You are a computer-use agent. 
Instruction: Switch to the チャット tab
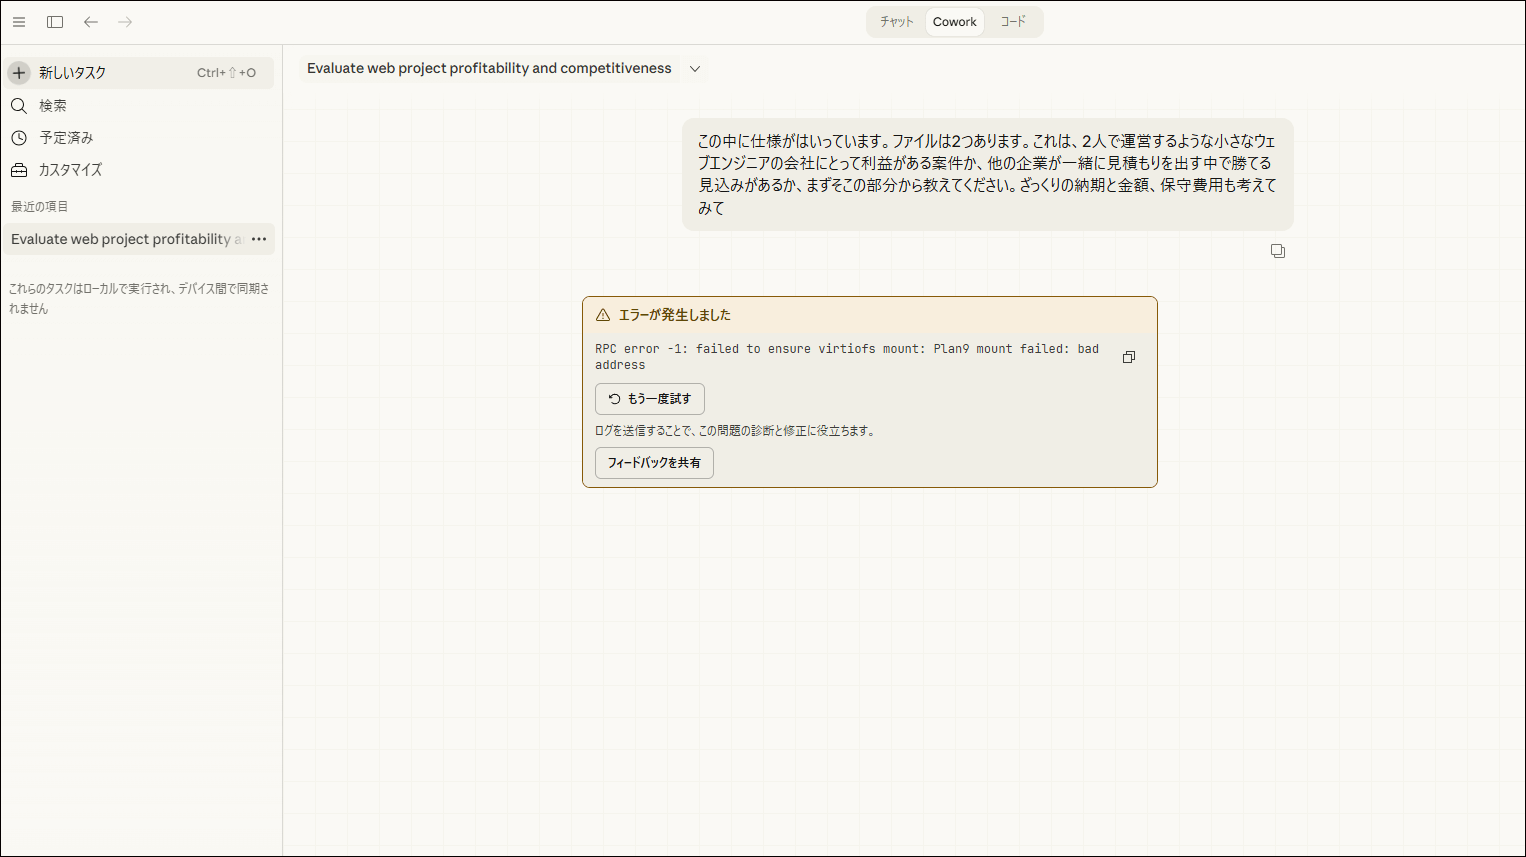tap(896, 22)
